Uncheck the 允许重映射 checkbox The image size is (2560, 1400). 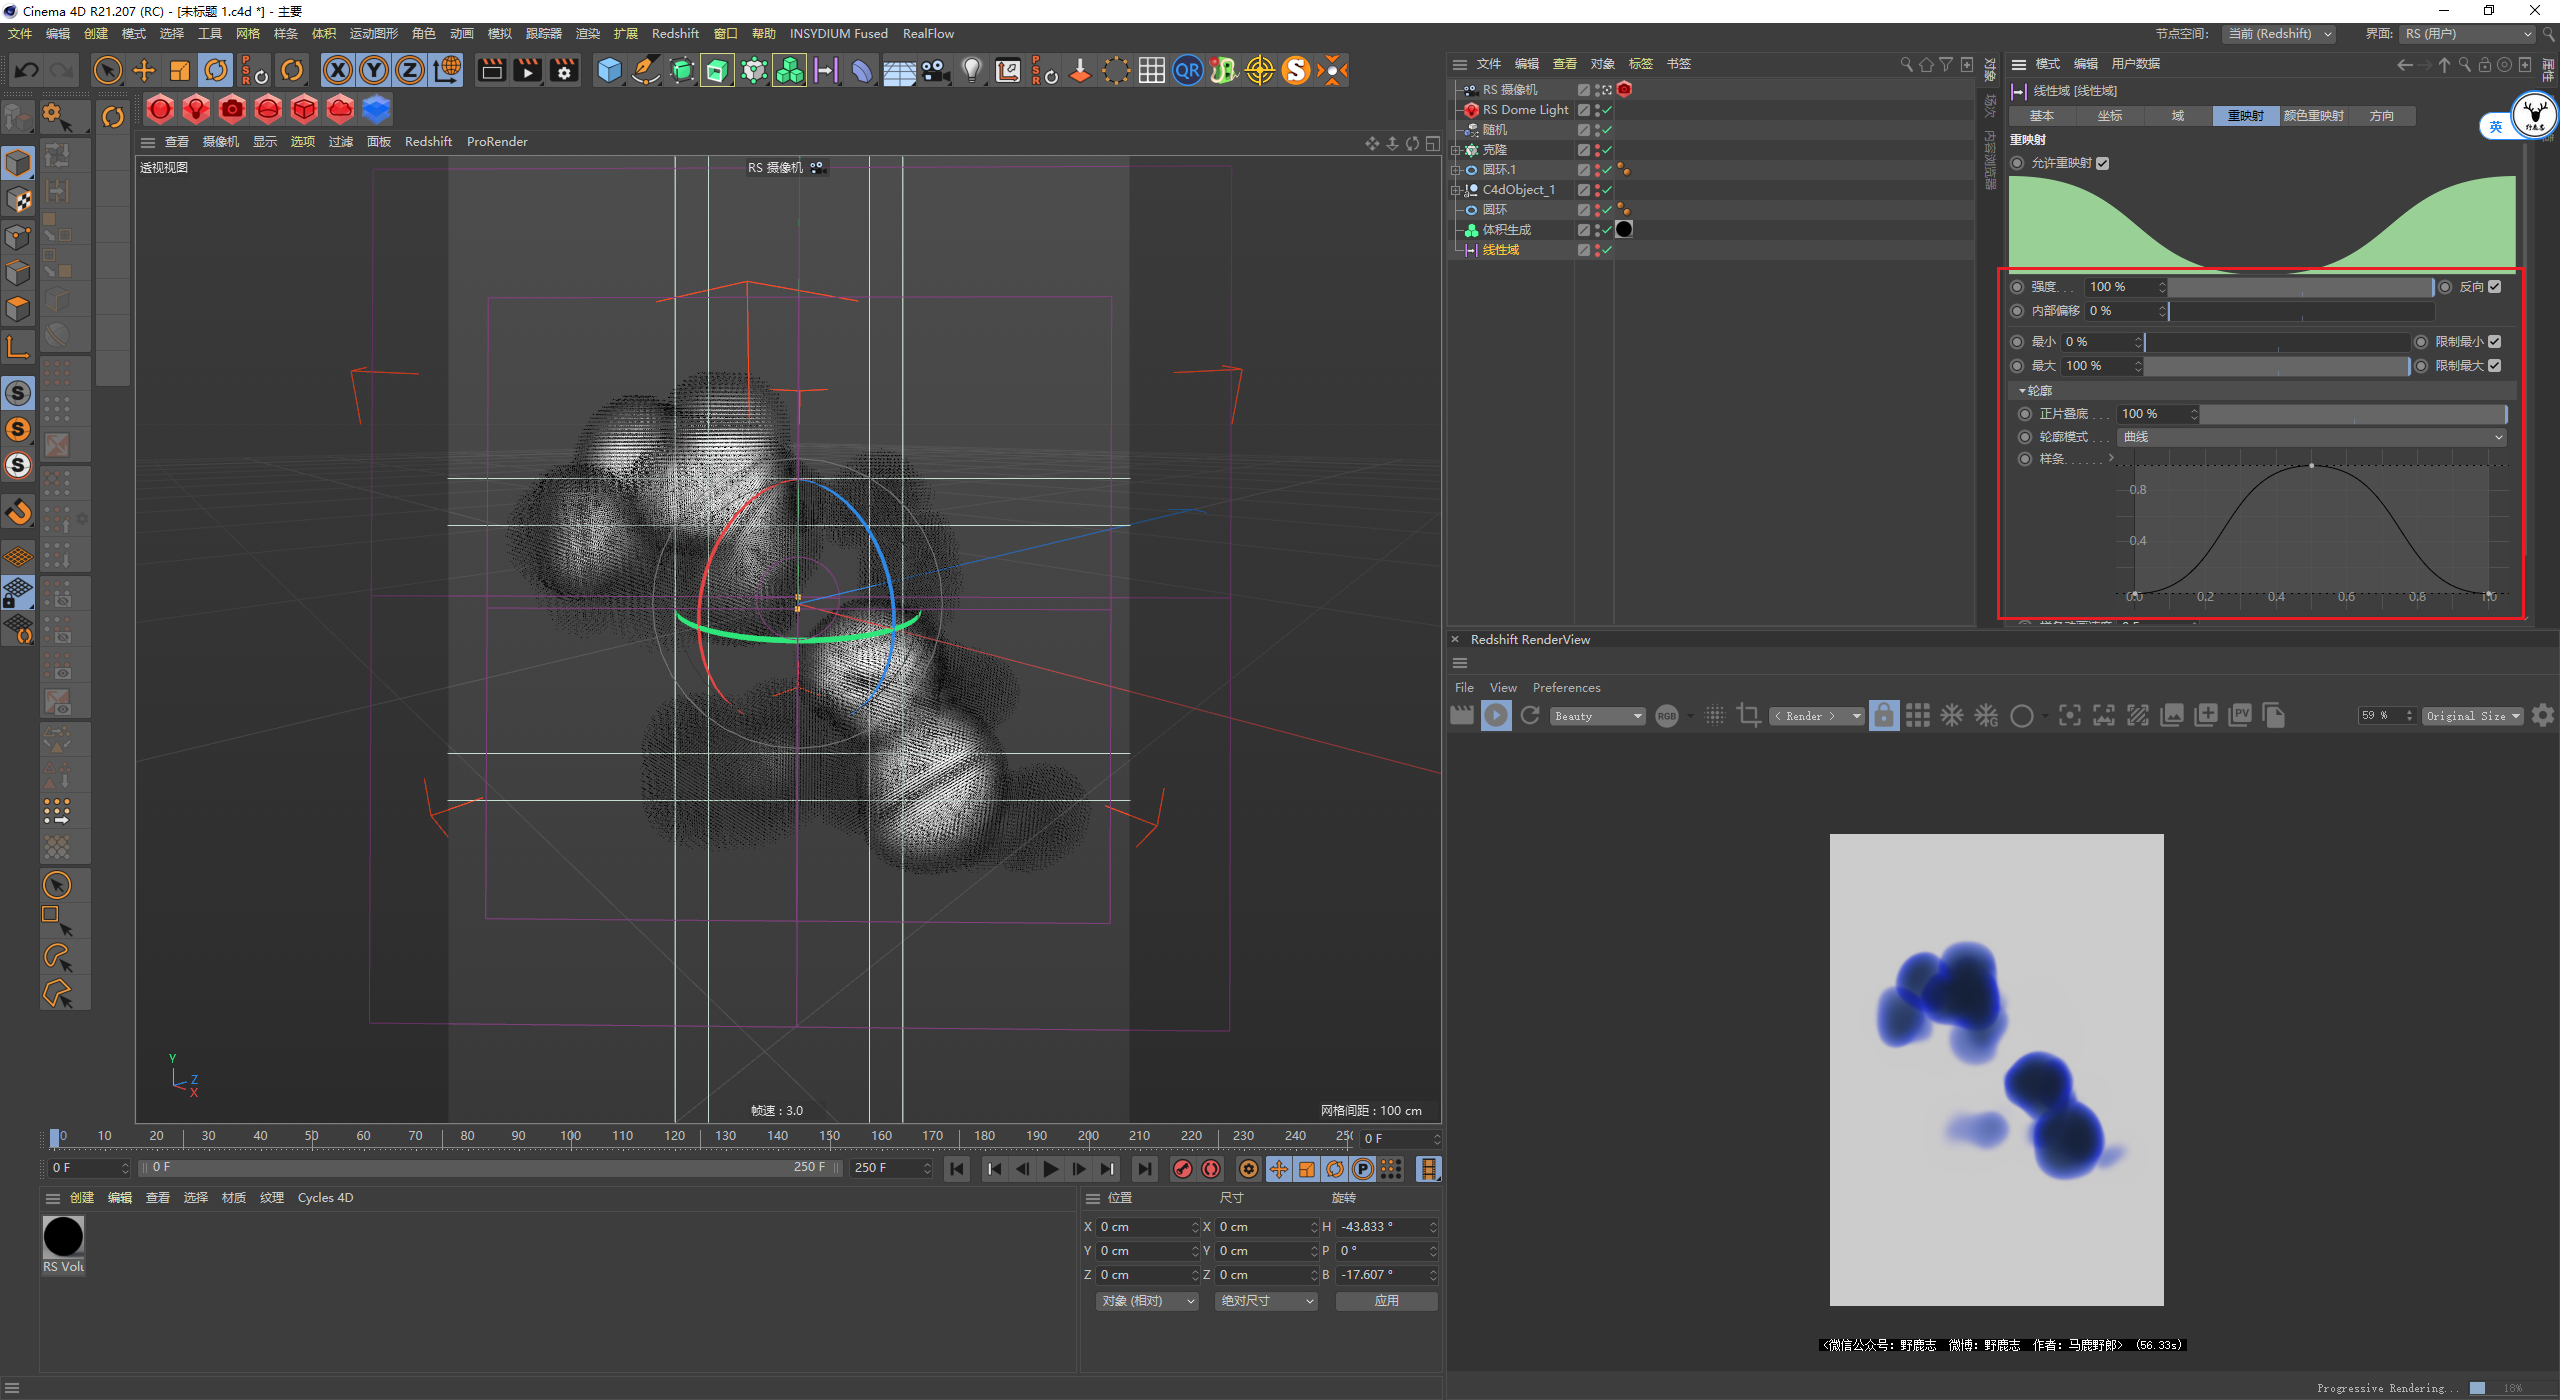pos(2103,163)
